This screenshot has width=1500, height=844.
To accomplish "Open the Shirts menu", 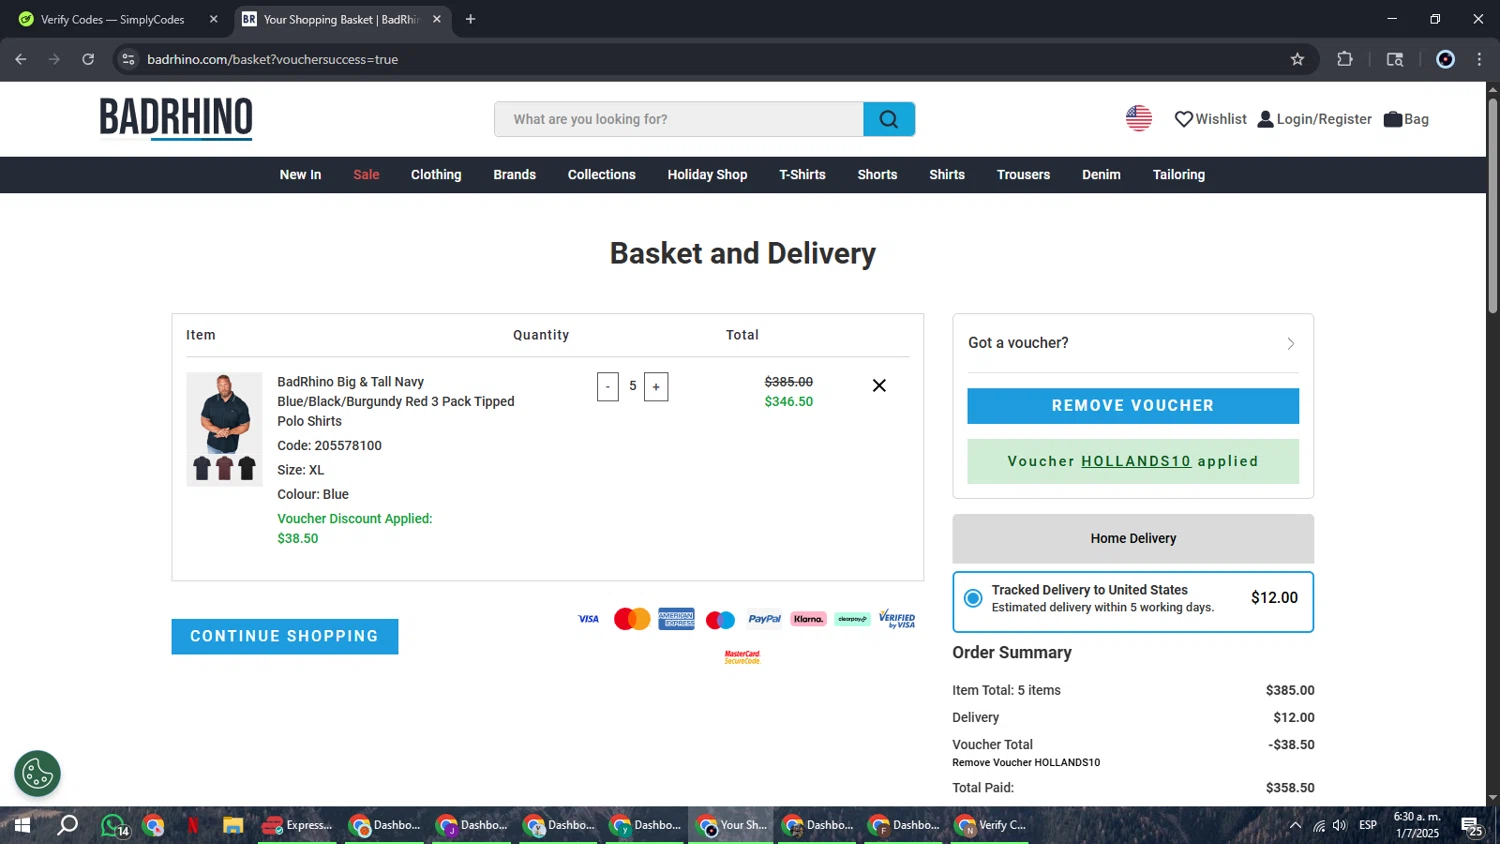I will (947, 174).
